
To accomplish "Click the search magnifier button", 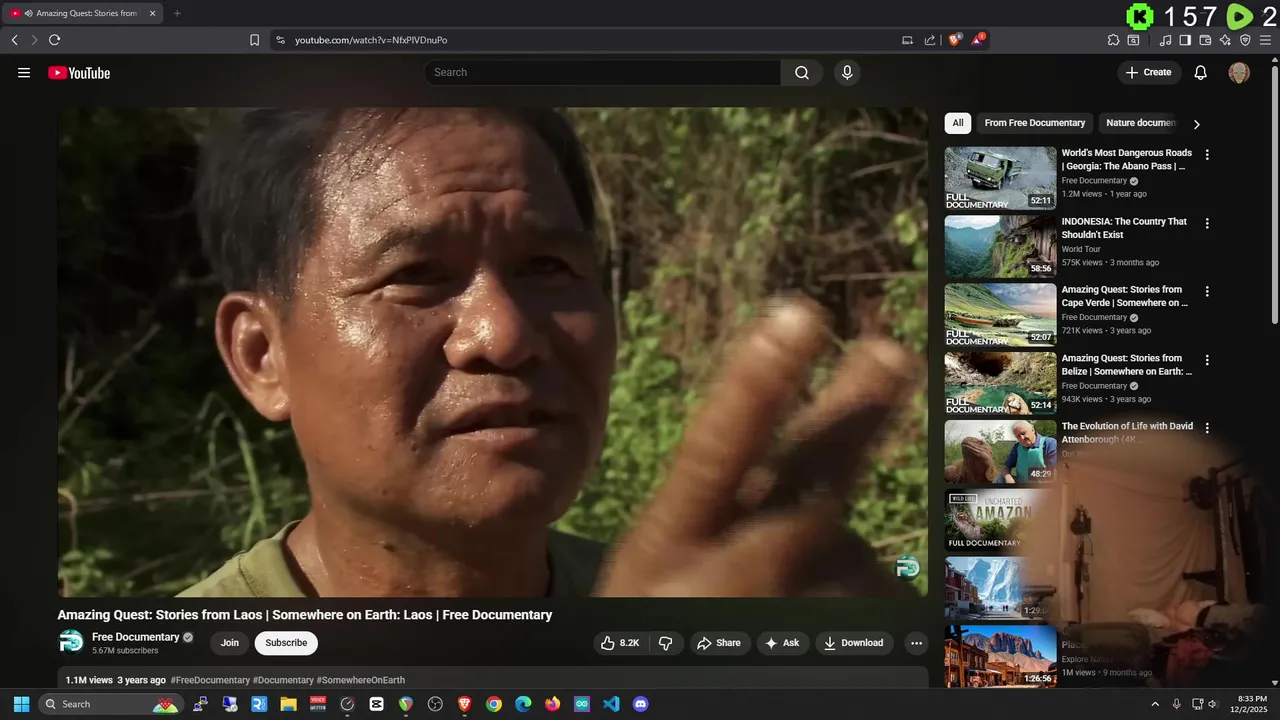I will point(802,72).
